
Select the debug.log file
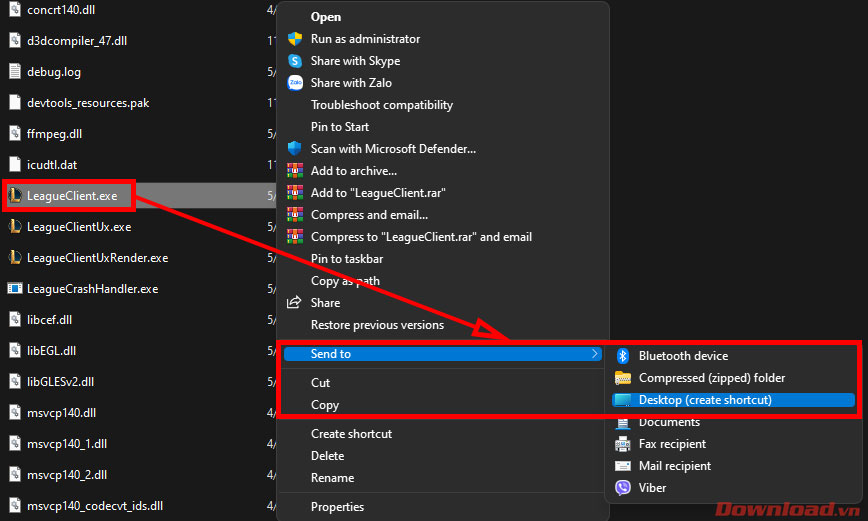tap(54, 72)
